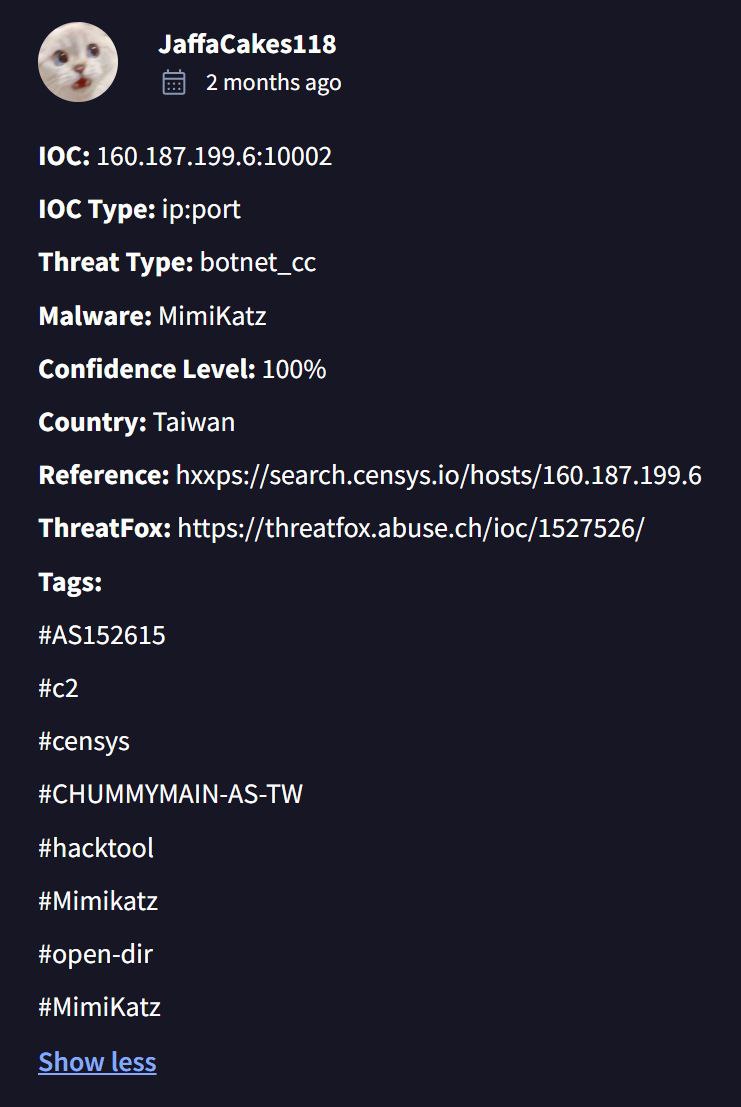
Task: Open the #censys tag
Action: [84, 741]
